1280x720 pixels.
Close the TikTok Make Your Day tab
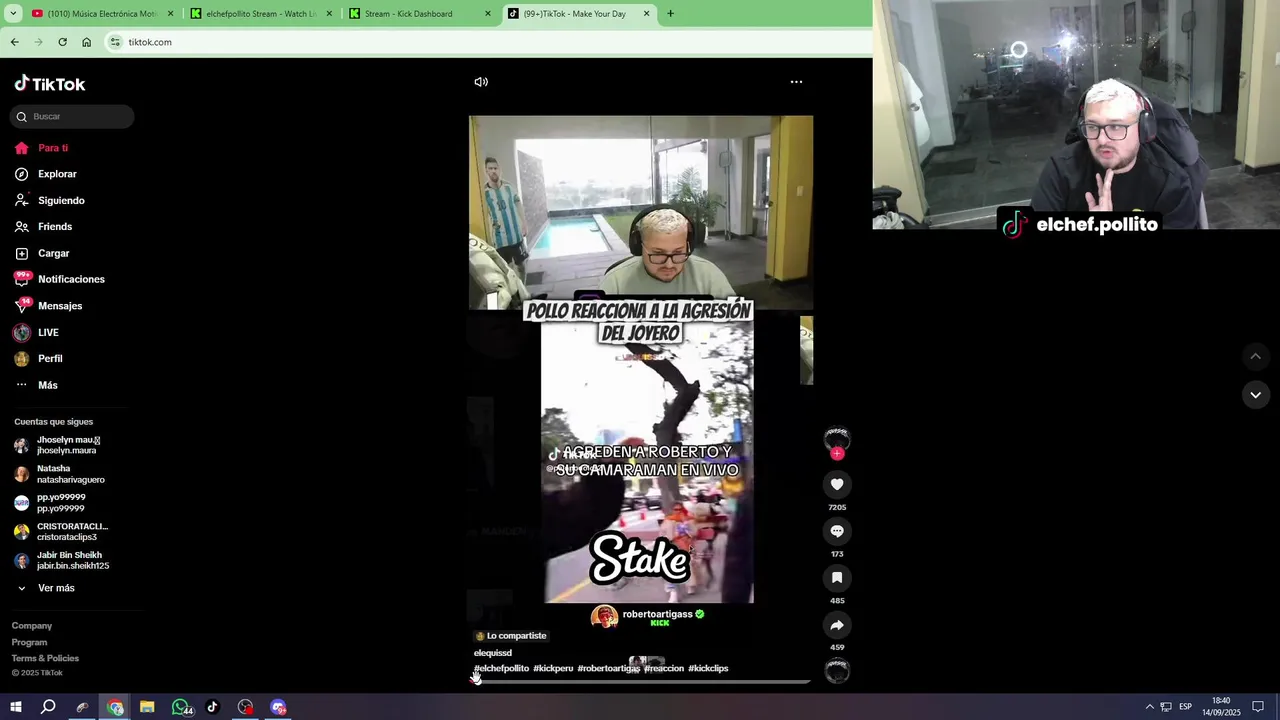(646, 14)
